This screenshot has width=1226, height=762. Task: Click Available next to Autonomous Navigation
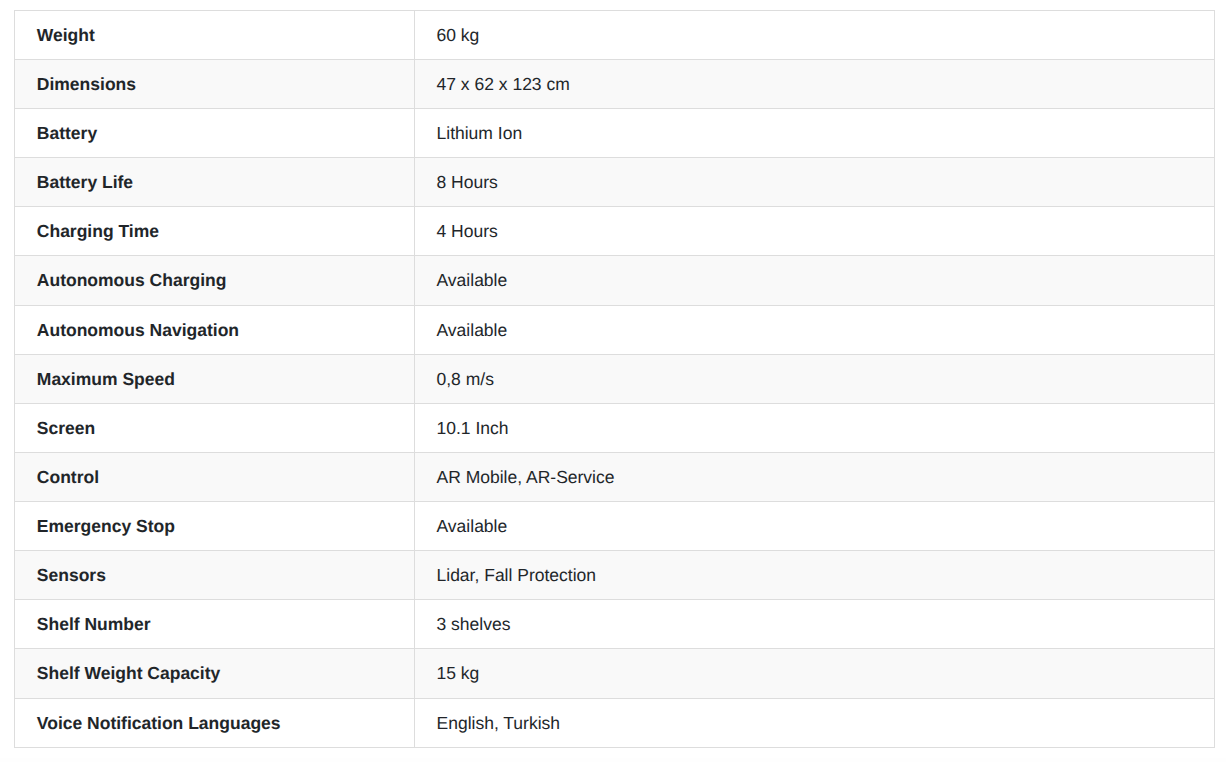tap(472, 330)
